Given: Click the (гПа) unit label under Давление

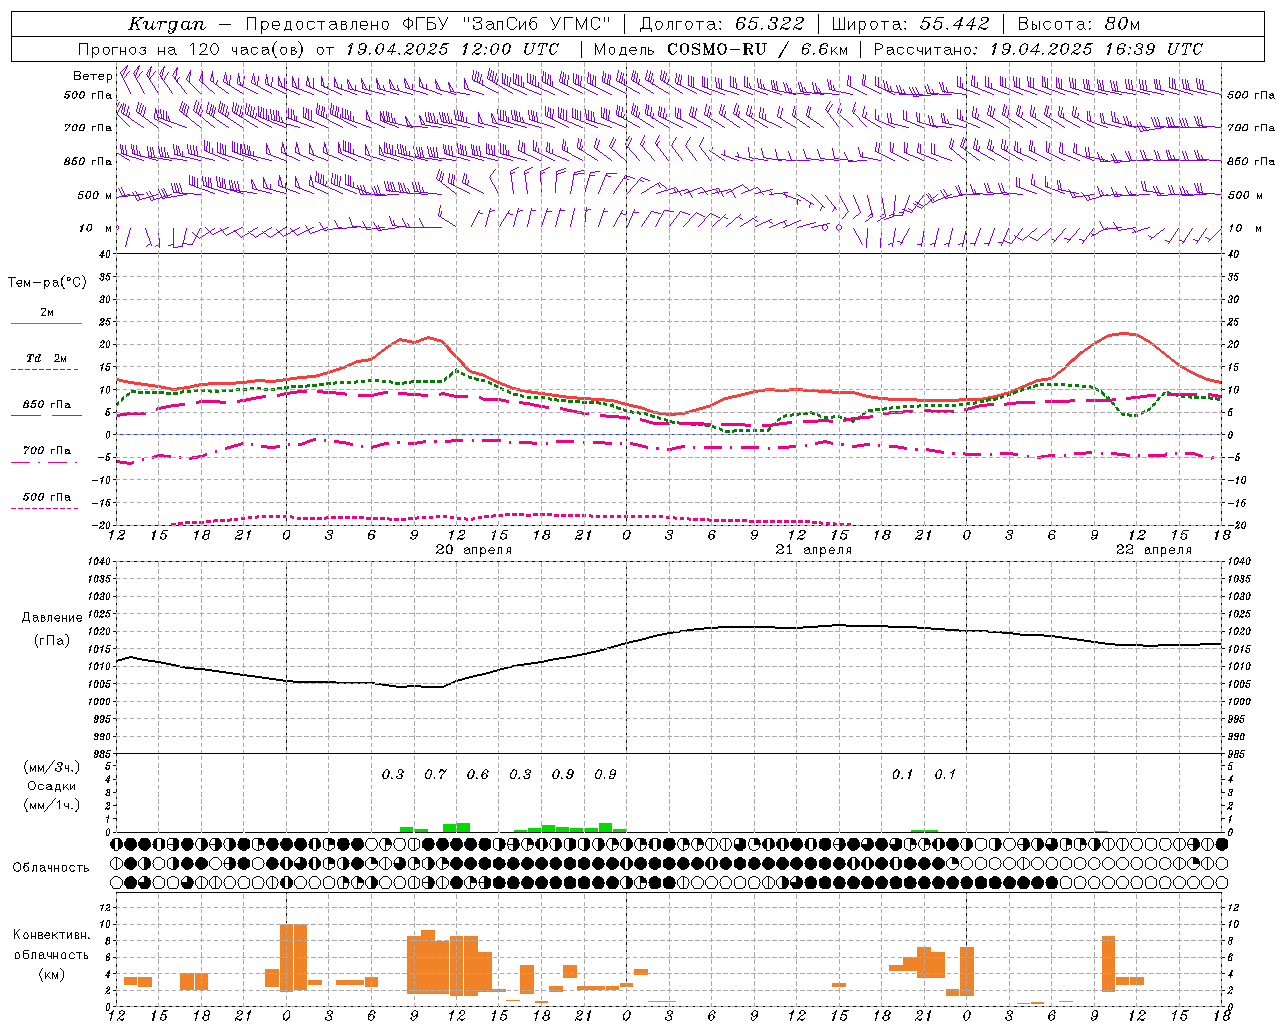Looking at the screenshot, I should (x=52, y=641).
